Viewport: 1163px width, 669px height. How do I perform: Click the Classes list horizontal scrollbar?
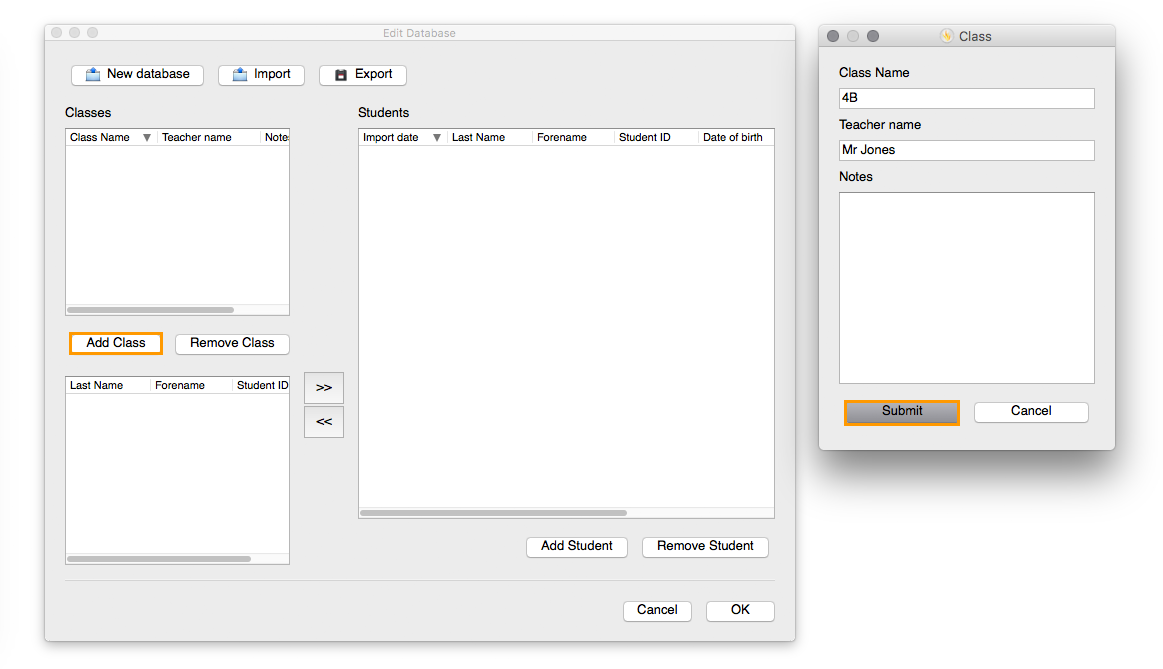coord(150,309)
